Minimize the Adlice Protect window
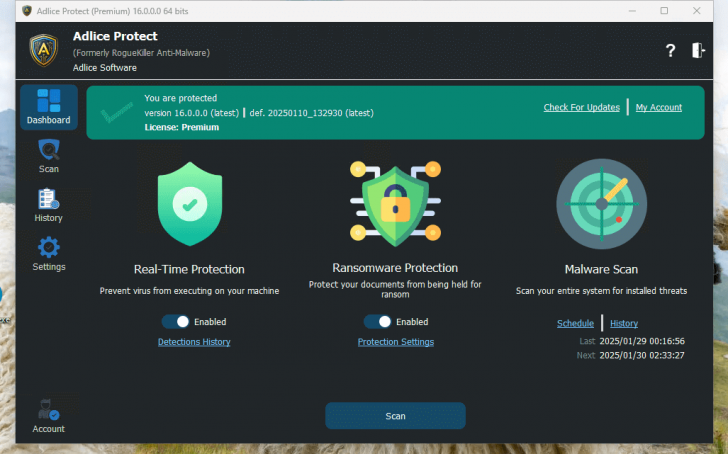Screen dimensions: 728x454 pyautogui.click(x=632, y=11)
